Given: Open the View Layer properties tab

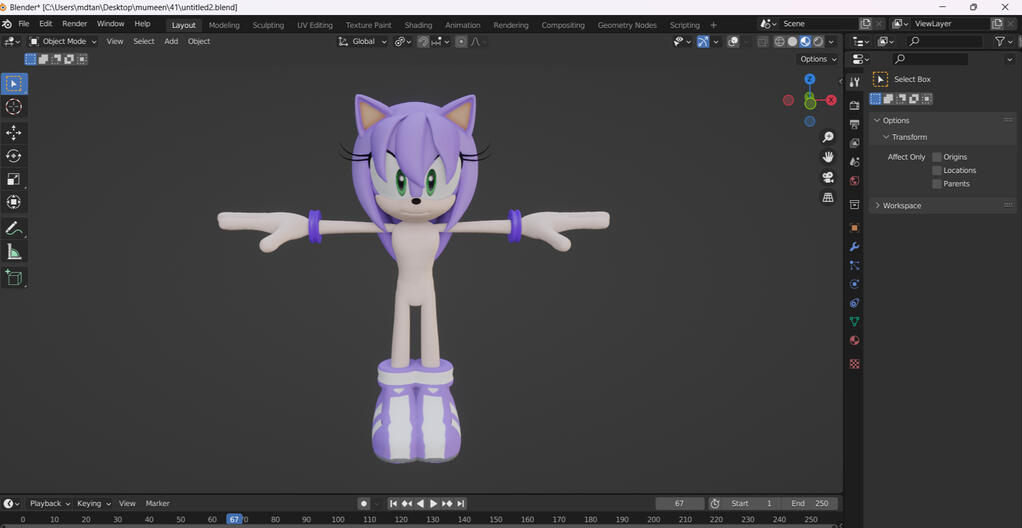Looking at the screenshot, I should [854, 143].
